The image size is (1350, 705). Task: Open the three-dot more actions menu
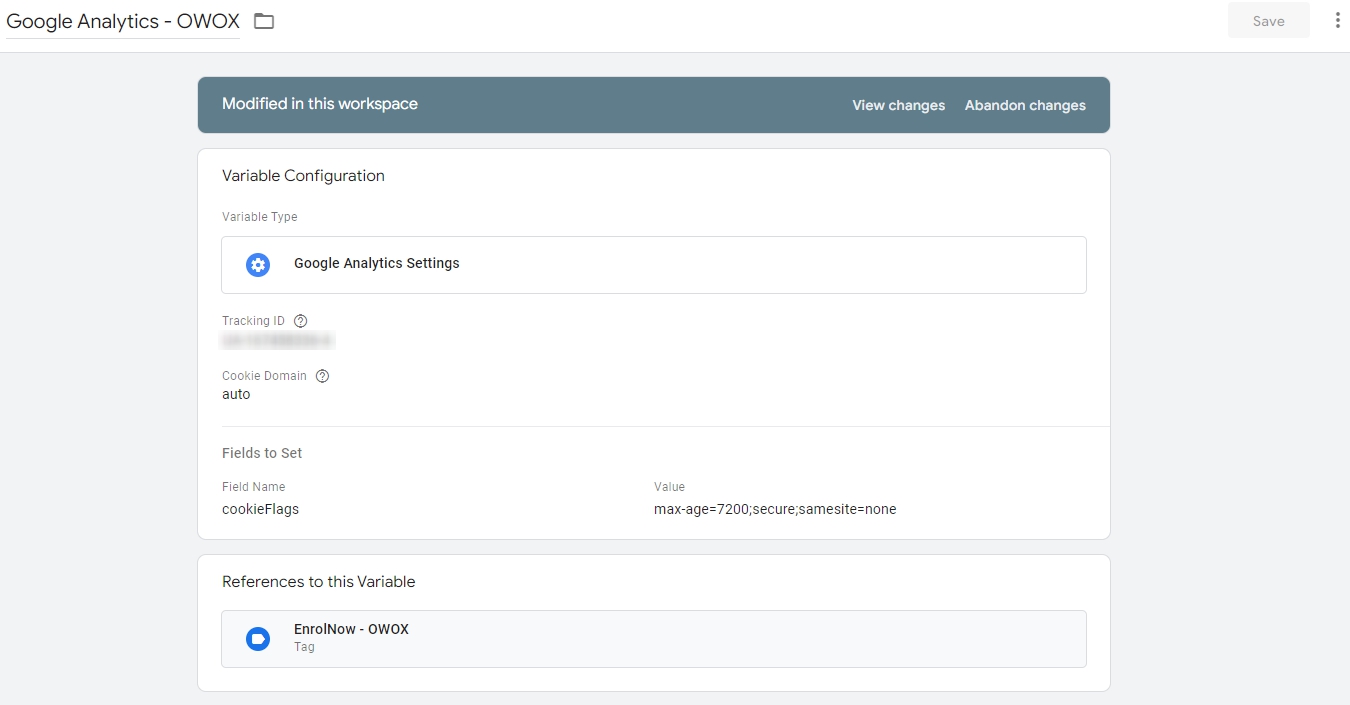pos(1337,21)
